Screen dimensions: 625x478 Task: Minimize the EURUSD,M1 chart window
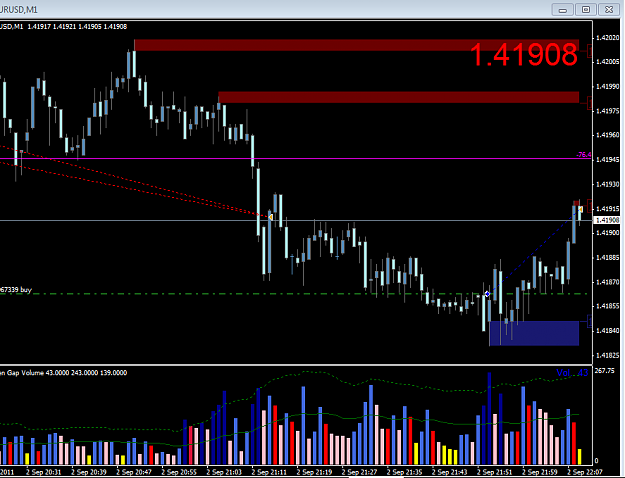pyautogui.click(x=562, y=10)
